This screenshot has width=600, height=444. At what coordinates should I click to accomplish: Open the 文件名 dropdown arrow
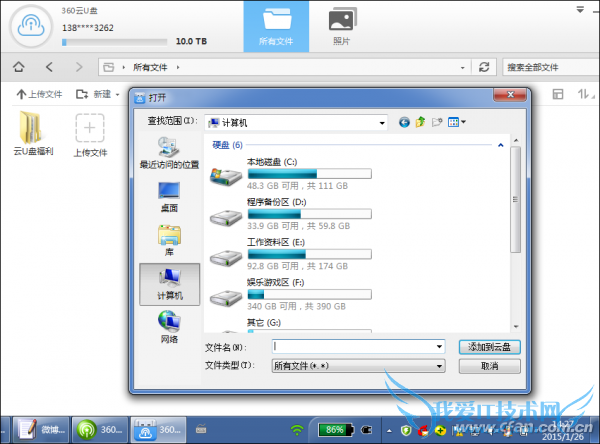click(439, 347)
